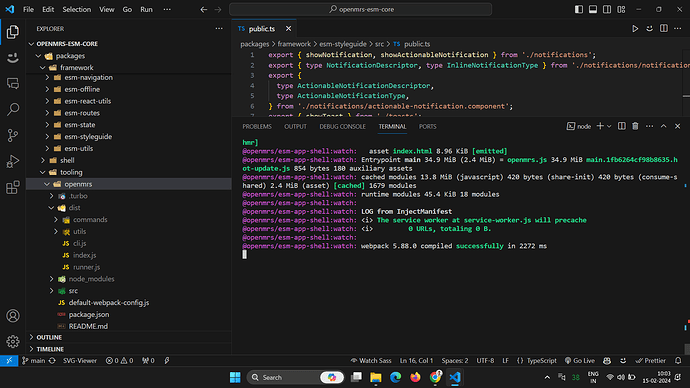Open Manage settings gear icon
The image size is (690, 388).
click(x=13, y=341)
